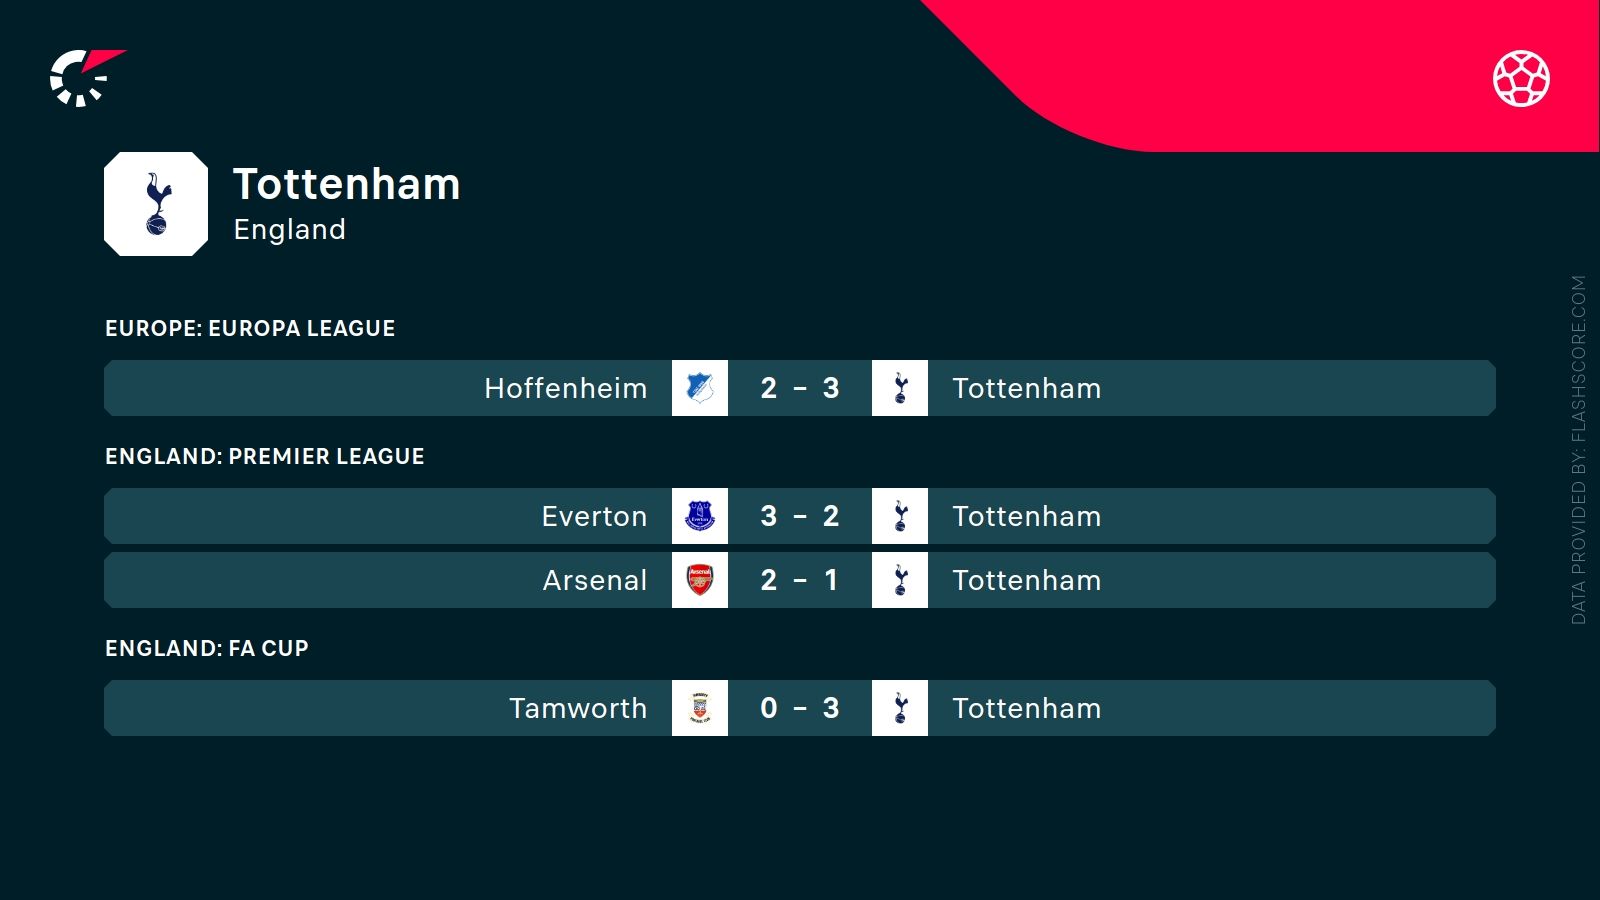
Task: Select the Tamworth 0 - 3 score
Action: coord(800,708)
